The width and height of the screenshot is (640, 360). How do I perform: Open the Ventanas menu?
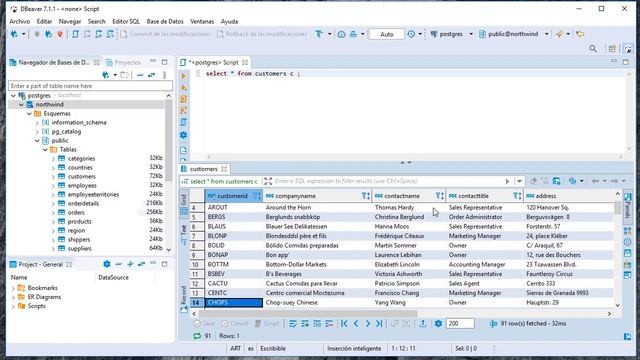[x=202, y=21]
